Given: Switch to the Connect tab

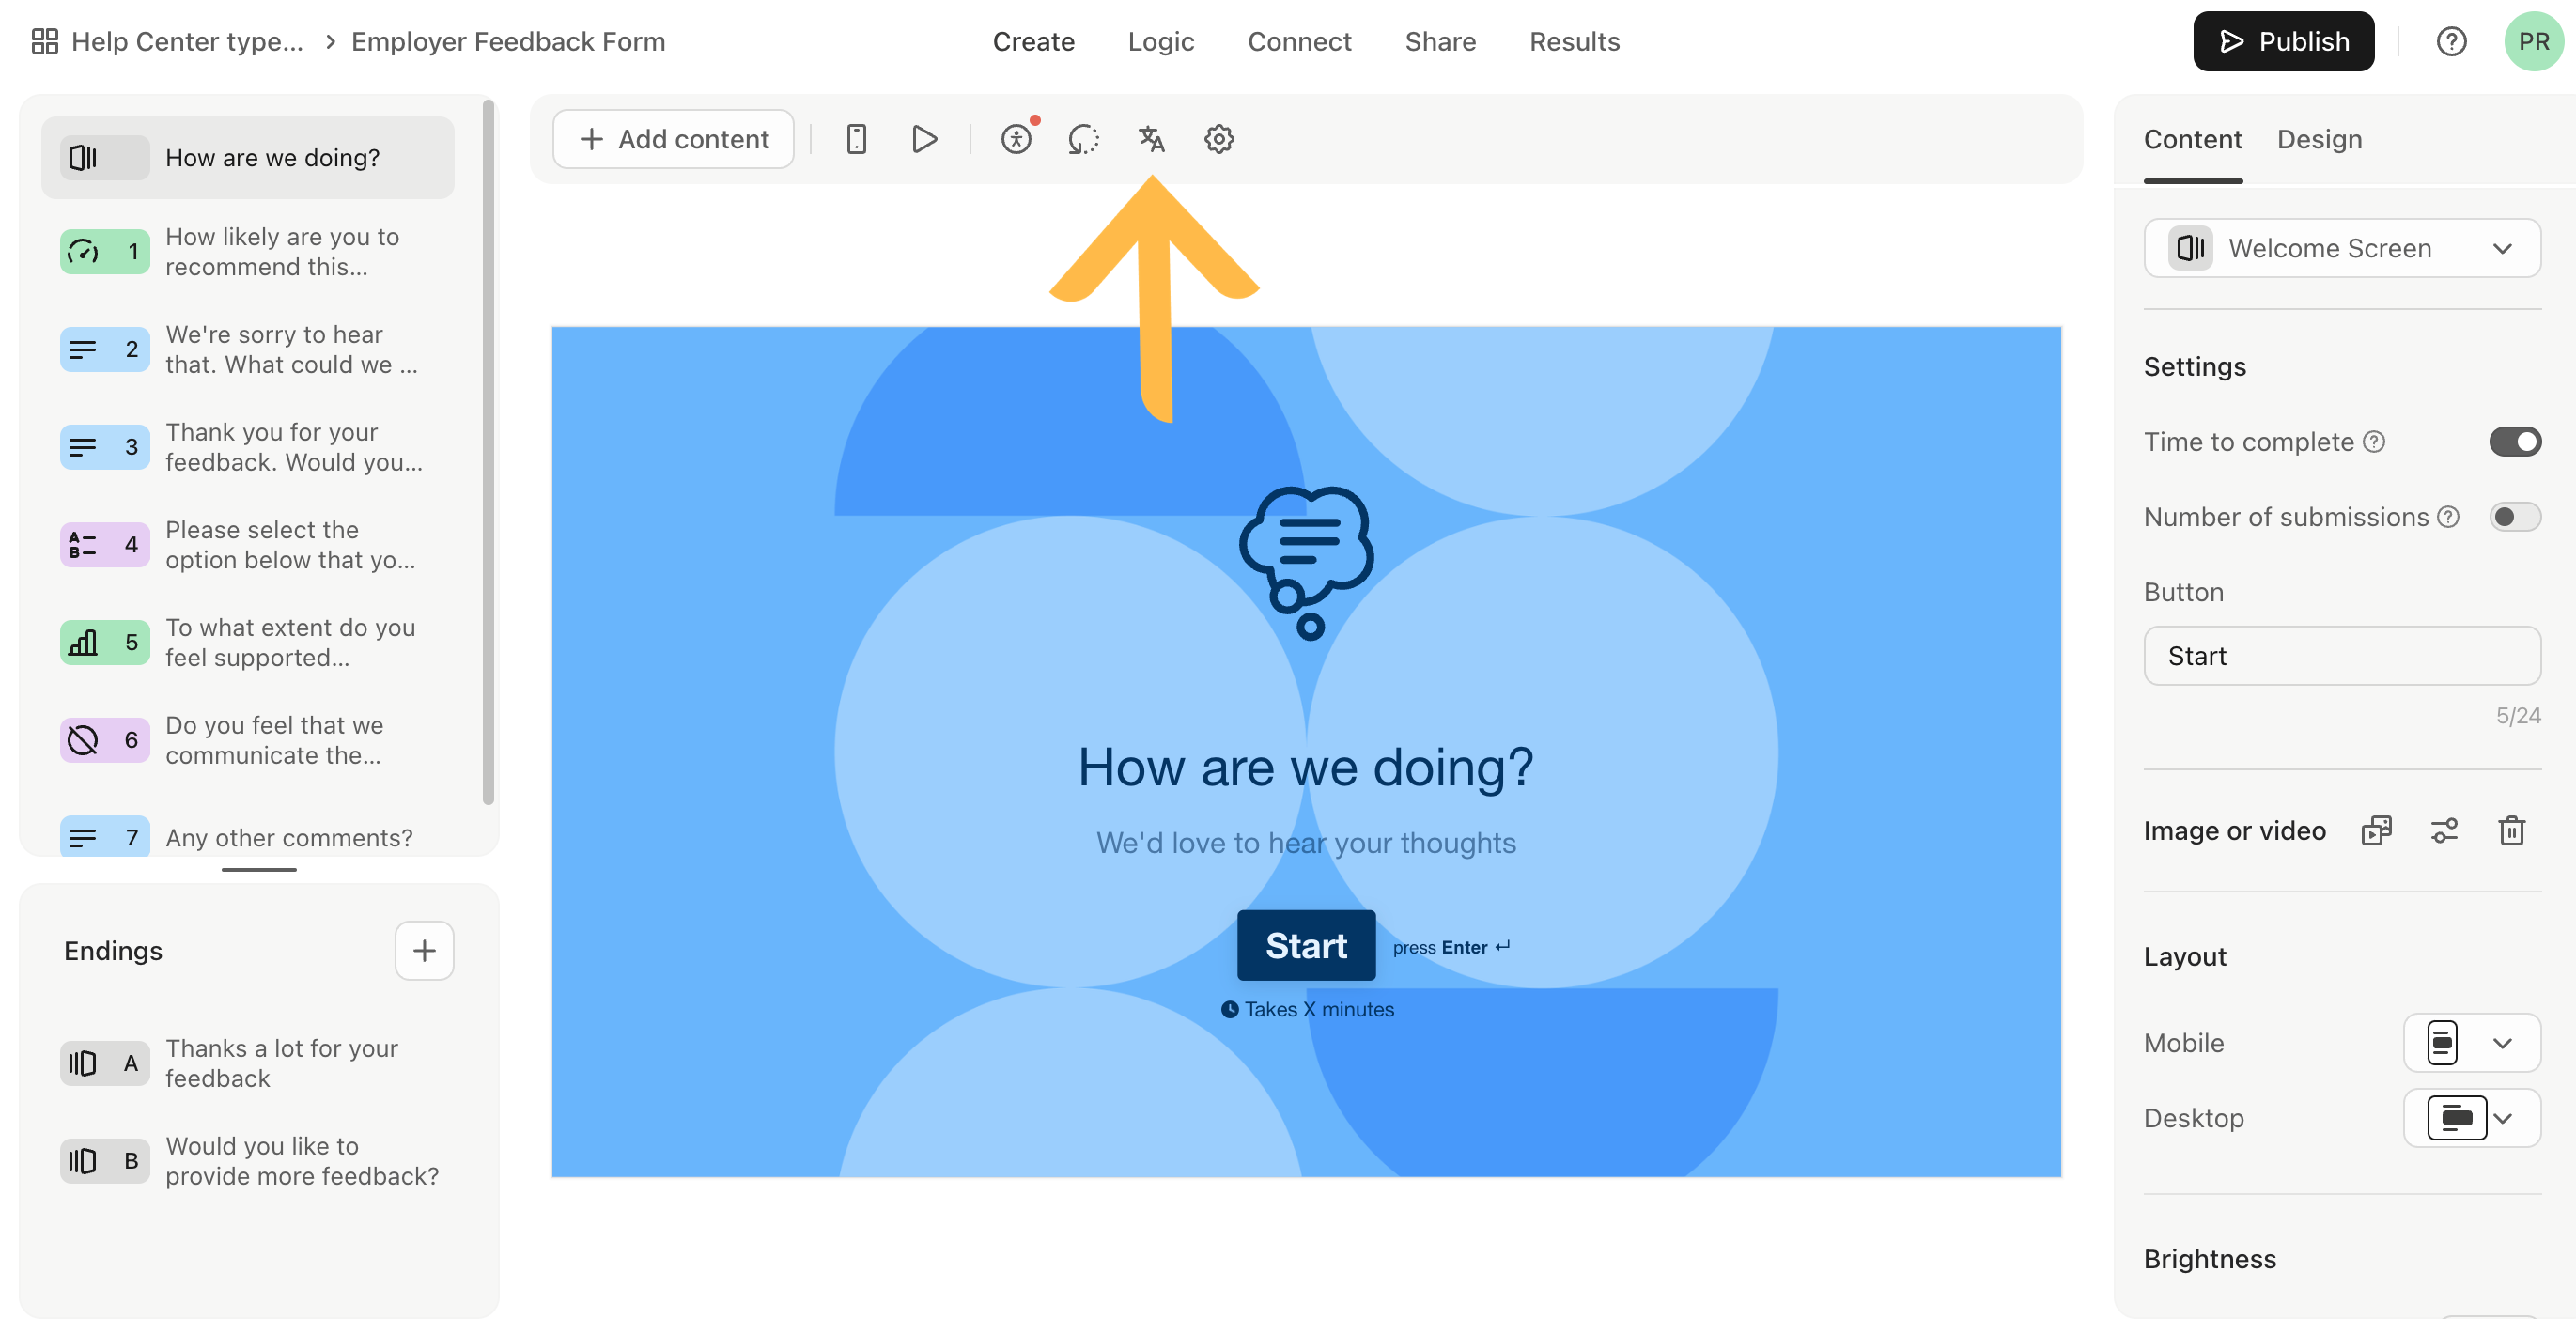Looking at the screenshot, I should click(1299, 42).
